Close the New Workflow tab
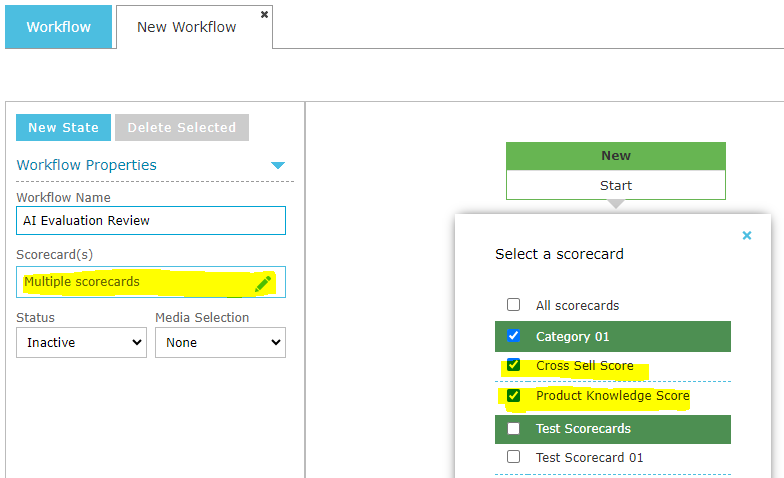This screenshot has width=784, height=478. [264, 14]
